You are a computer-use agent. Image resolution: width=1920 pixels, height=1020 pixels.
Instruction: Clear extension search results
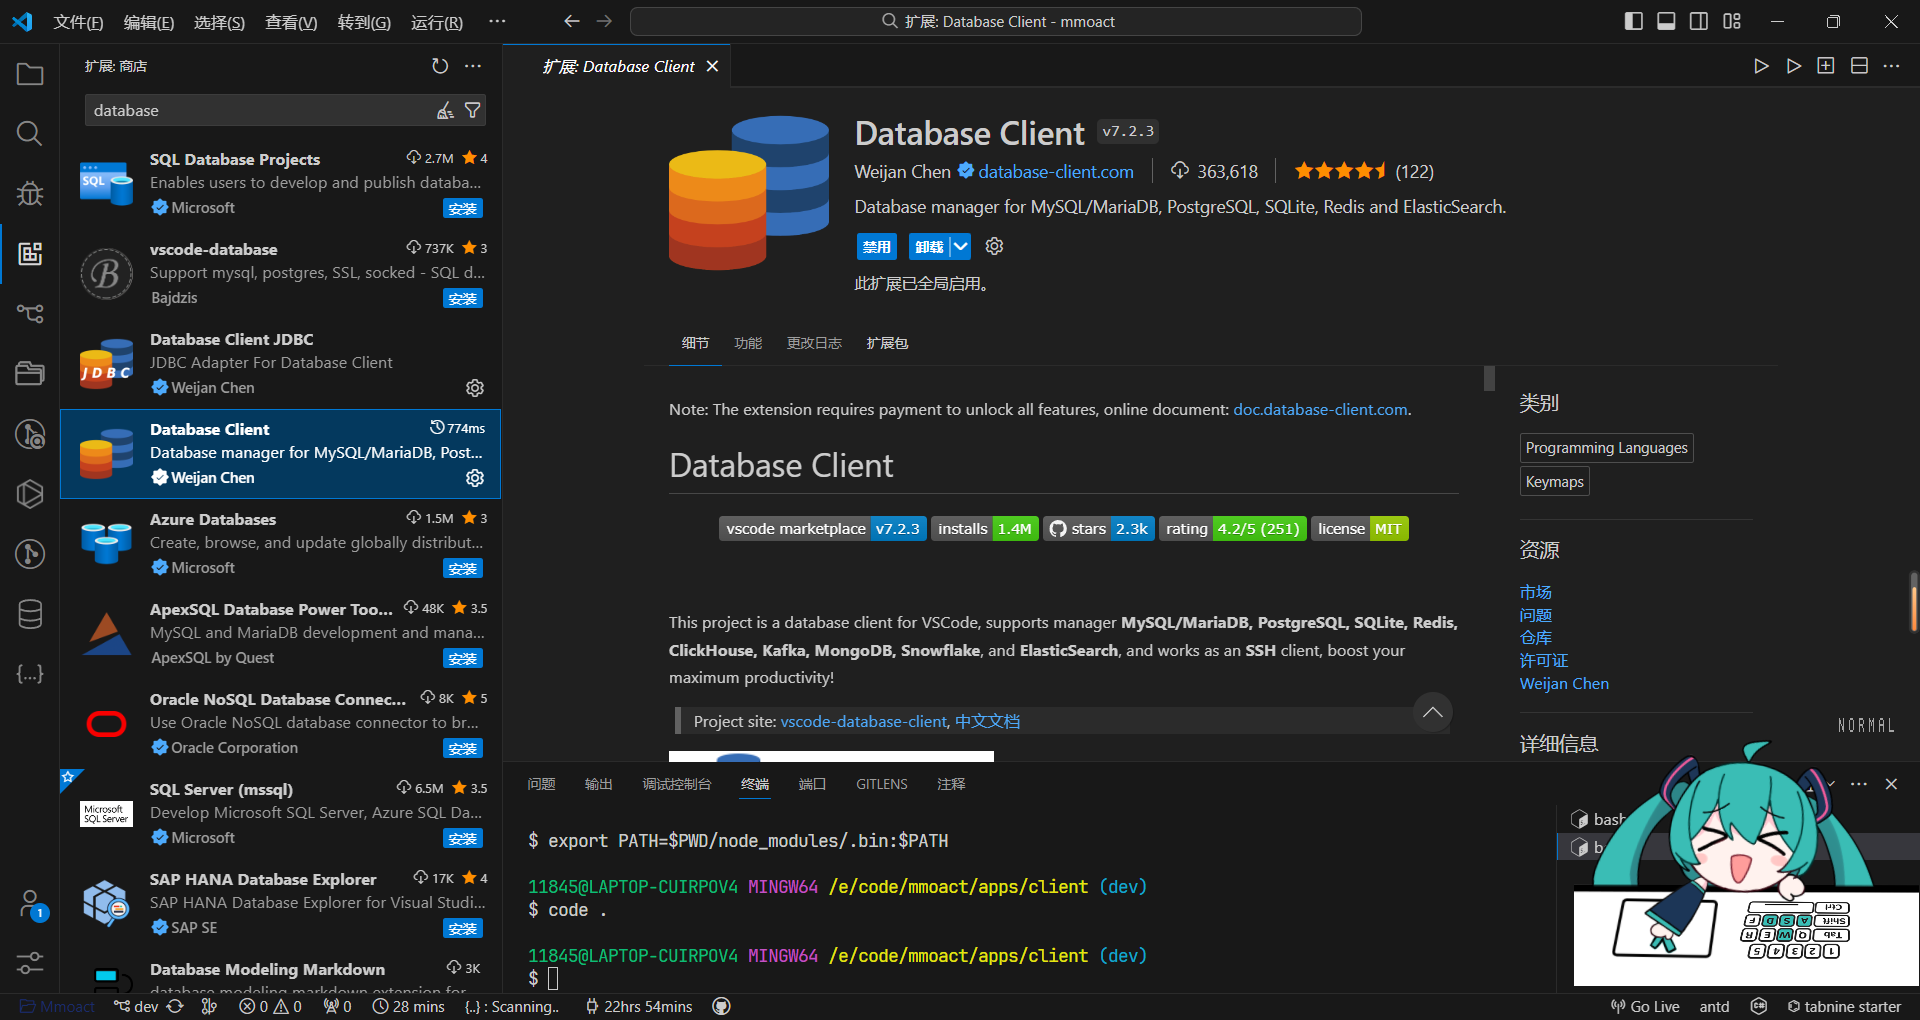click(446, 111)
